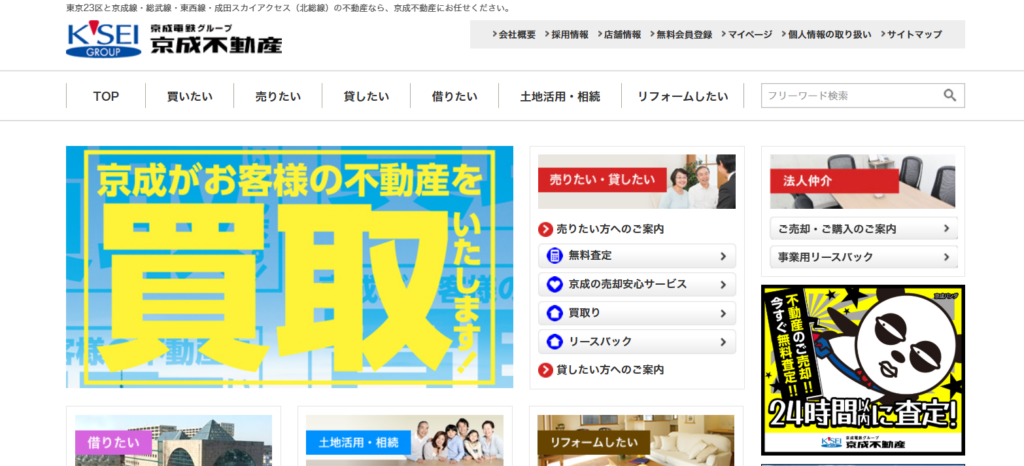The height and width of the screenshot is (466, 1024).
Task: Click the chevron on the 京成の売却安心サービス row
Action: point(723,285)
